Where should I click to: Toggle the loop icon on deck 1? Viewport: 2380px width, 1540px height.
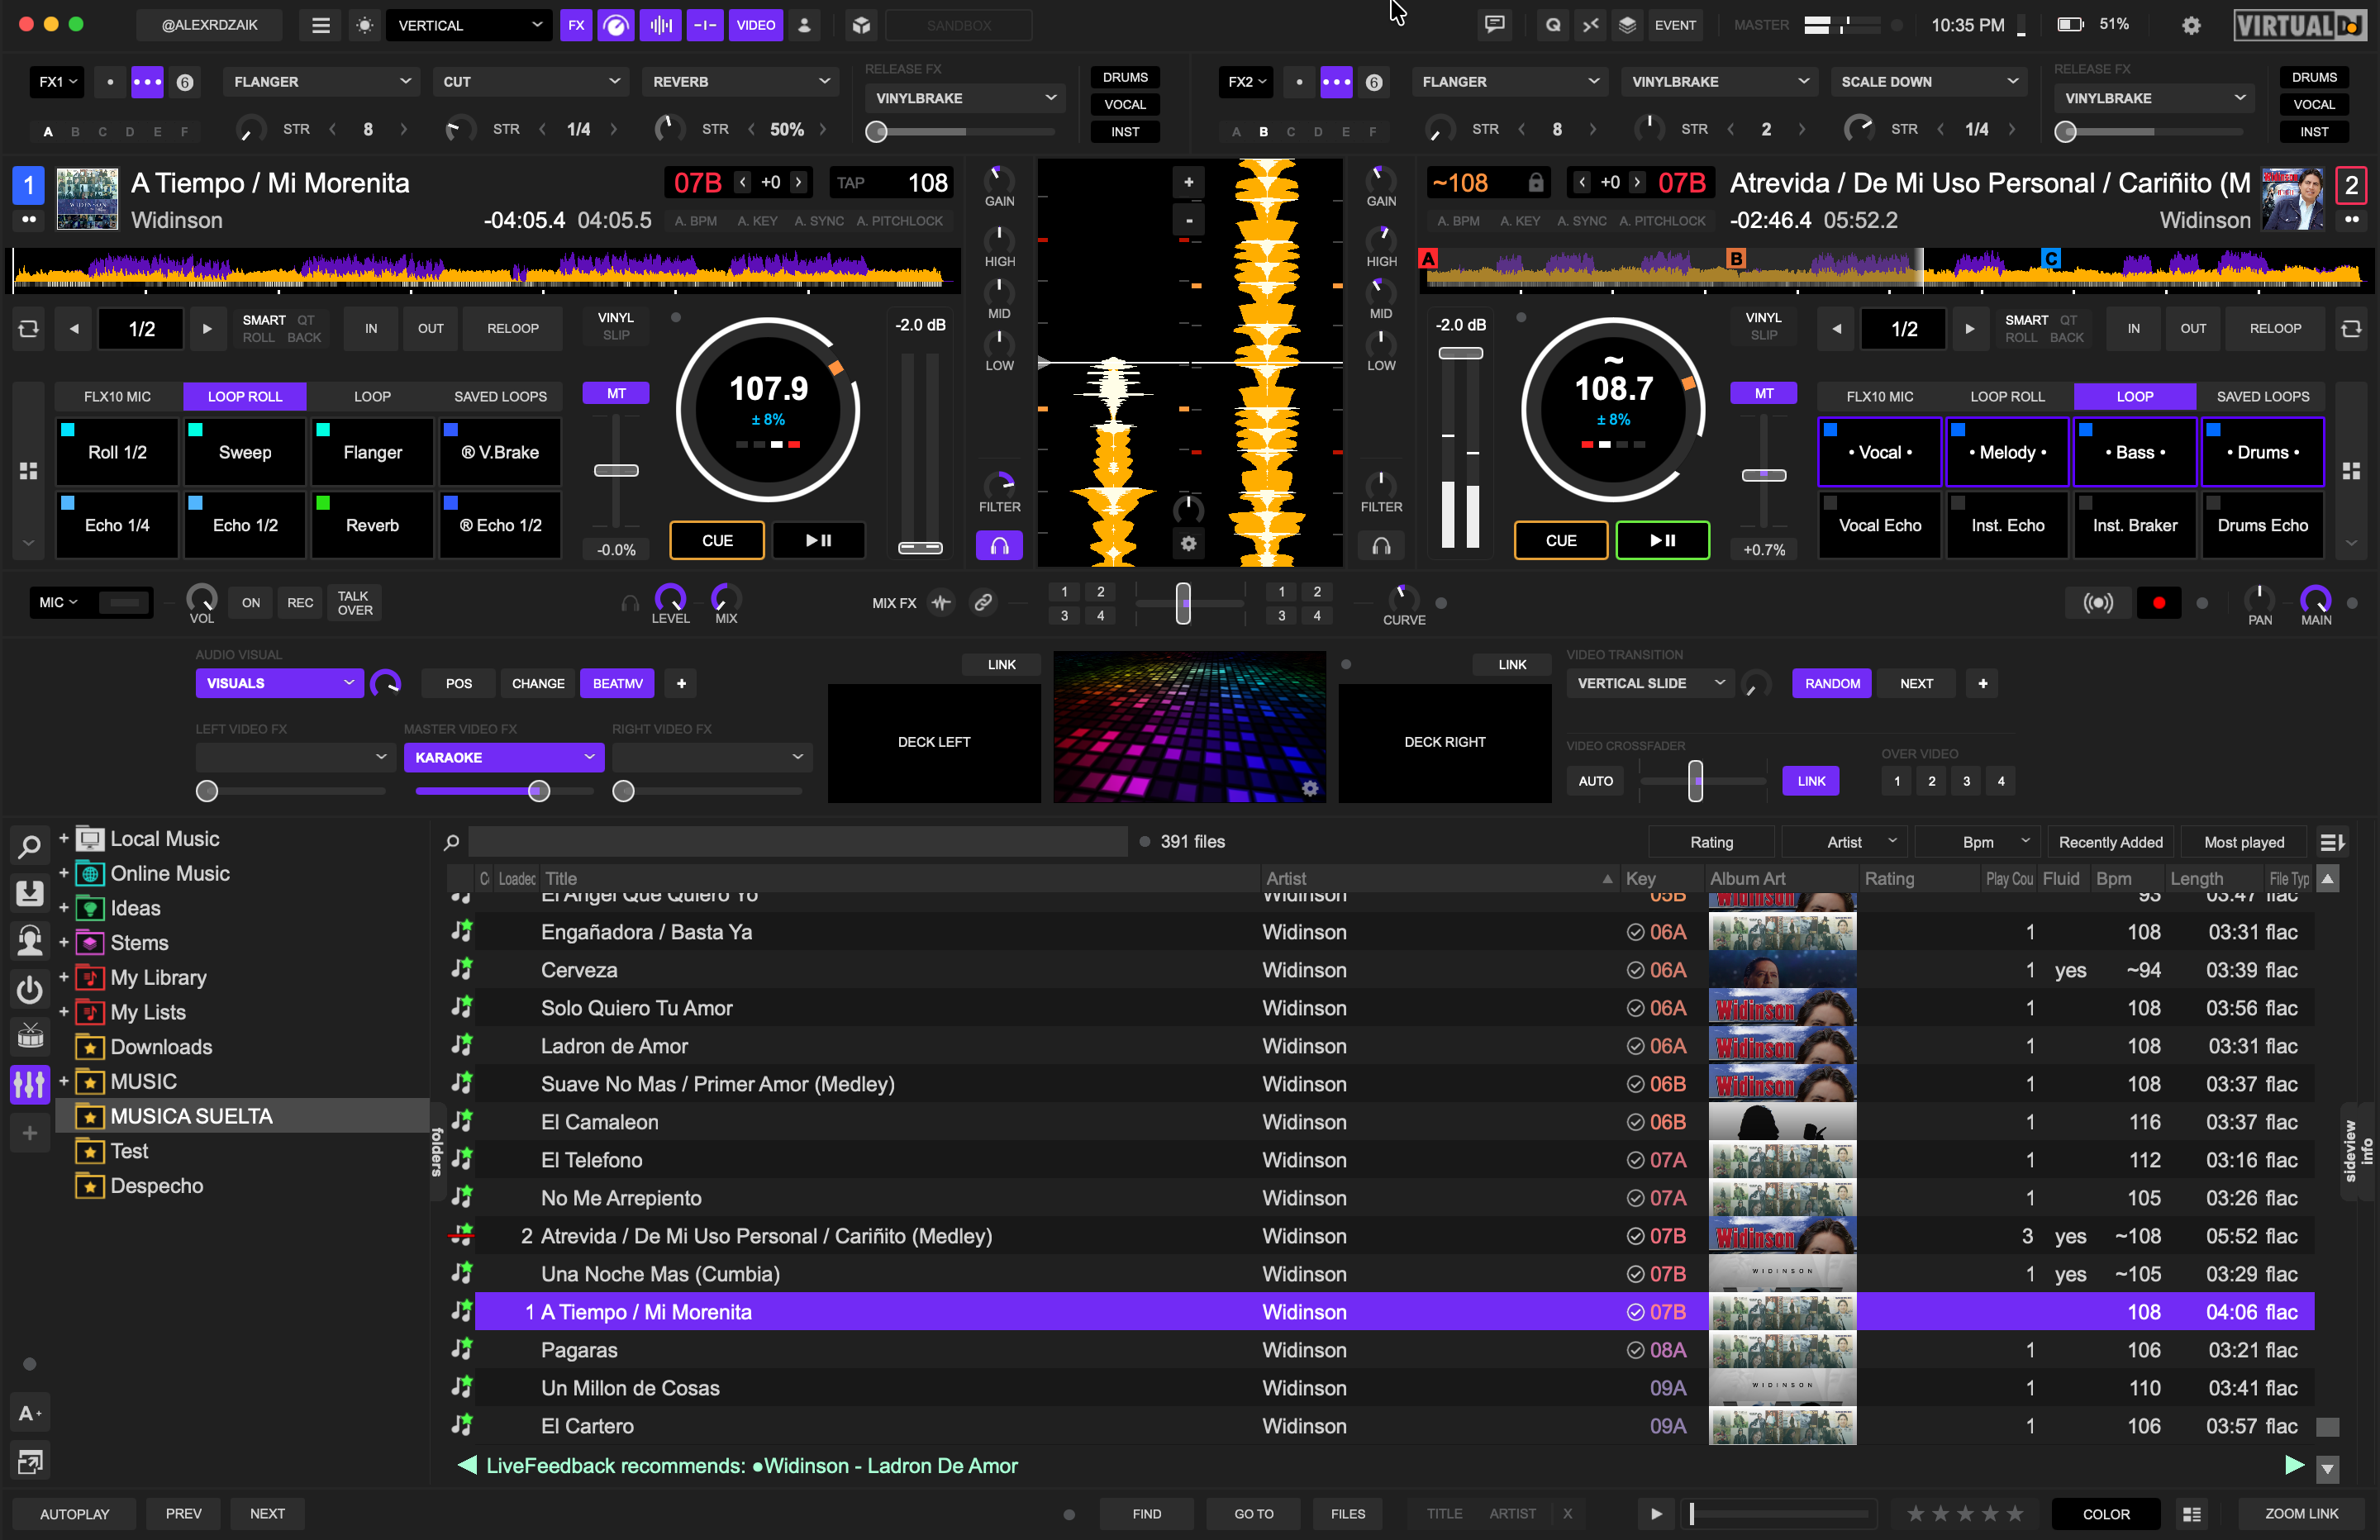pyautogui.click(x=28, y=328)
